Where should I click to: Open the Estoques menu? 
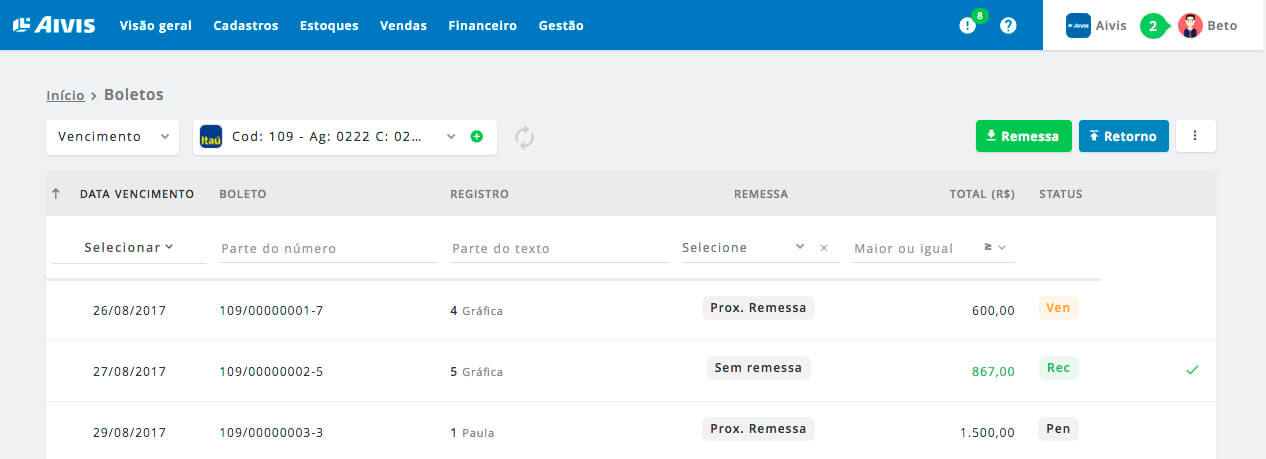[329, 26]
